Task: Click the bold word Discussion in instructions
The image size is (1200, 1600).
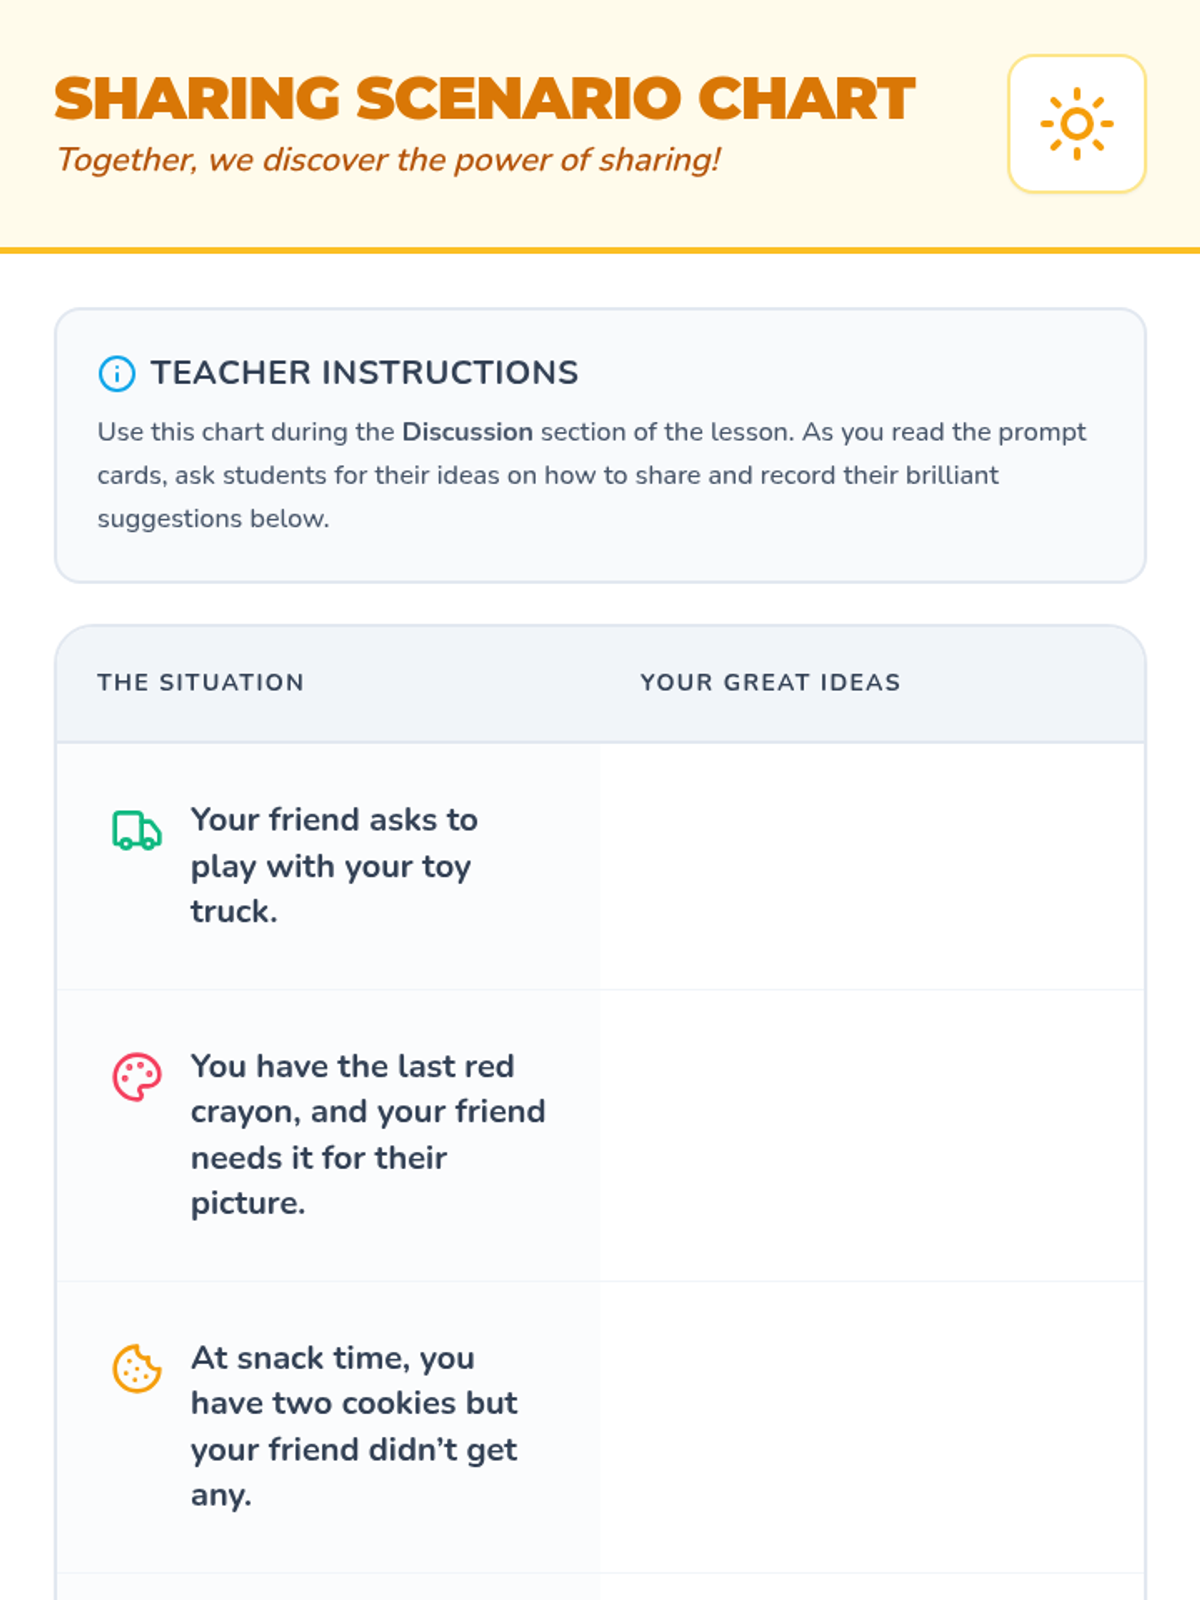Action: [467, 432]
